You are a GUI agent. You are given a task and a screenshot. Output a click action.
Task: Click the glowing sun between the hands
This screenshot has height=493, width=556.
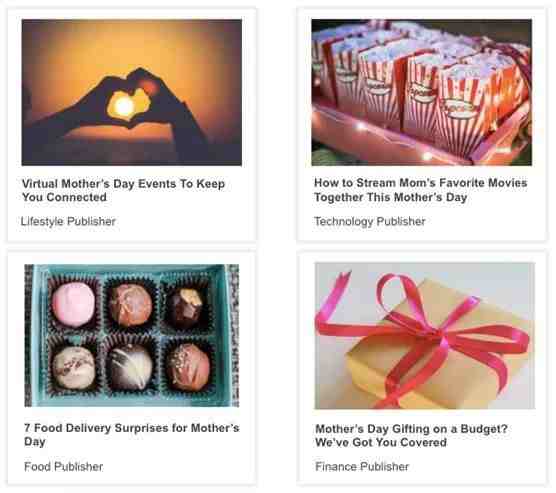coord(125,105)
